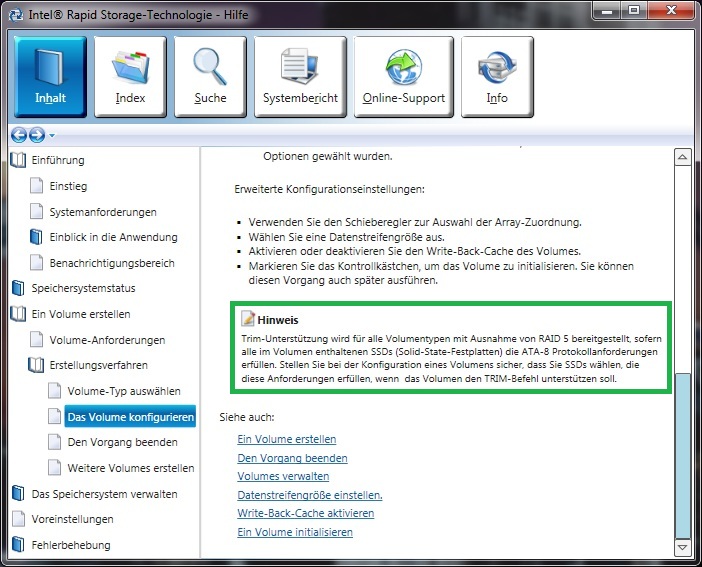Click the scrollbar down arrow
This screenshot has height=567, width=702.
coord(682,547)
